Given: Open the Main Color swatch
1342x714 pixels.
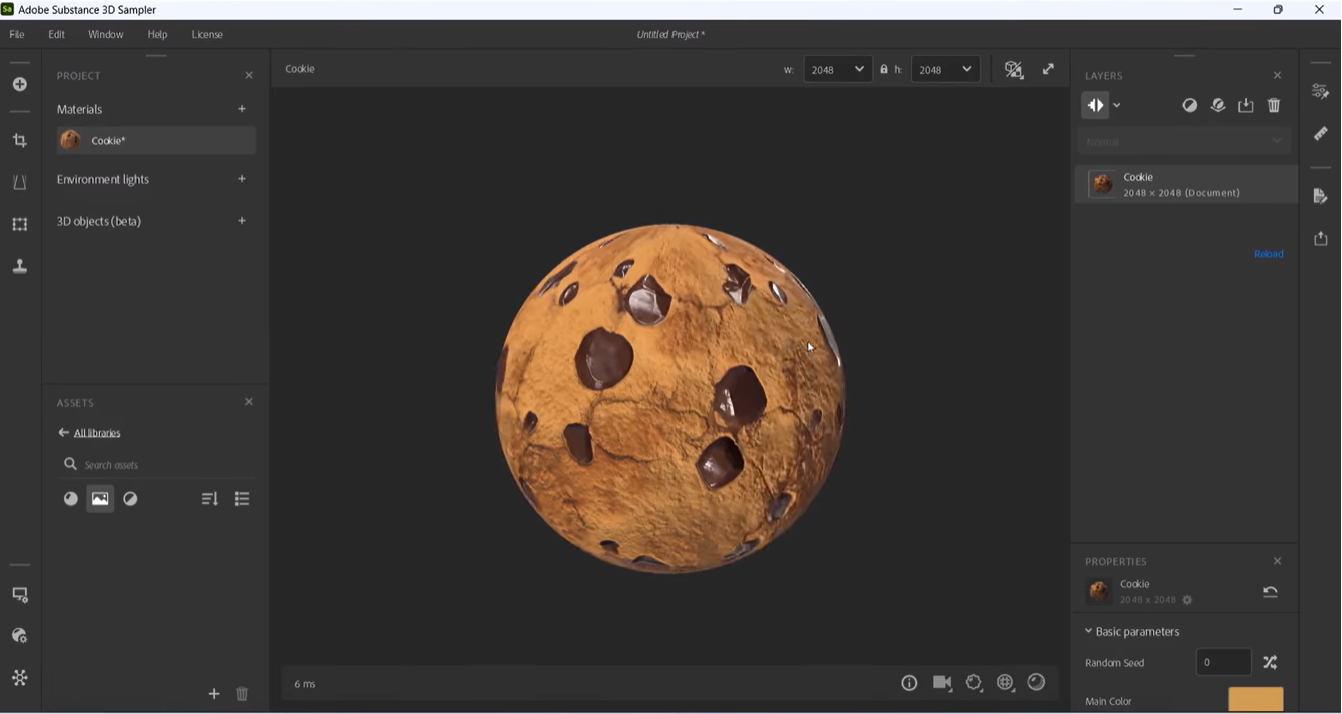Looking at the screenshot, I should tap(1255, 700).
